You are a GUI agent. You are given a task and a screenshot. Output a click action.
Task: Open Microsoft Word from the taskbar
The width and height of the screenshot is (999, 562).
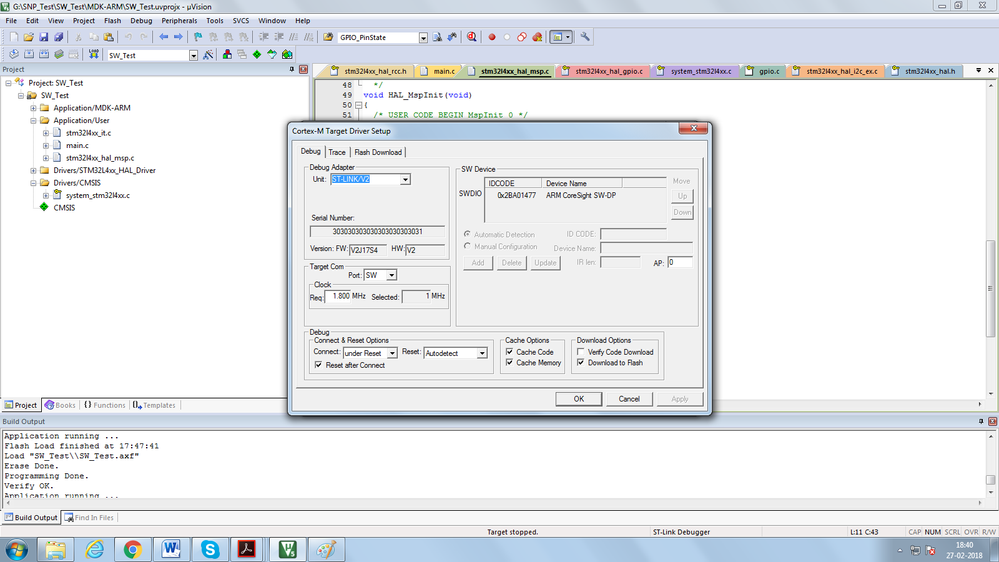(x=171, y=549)
